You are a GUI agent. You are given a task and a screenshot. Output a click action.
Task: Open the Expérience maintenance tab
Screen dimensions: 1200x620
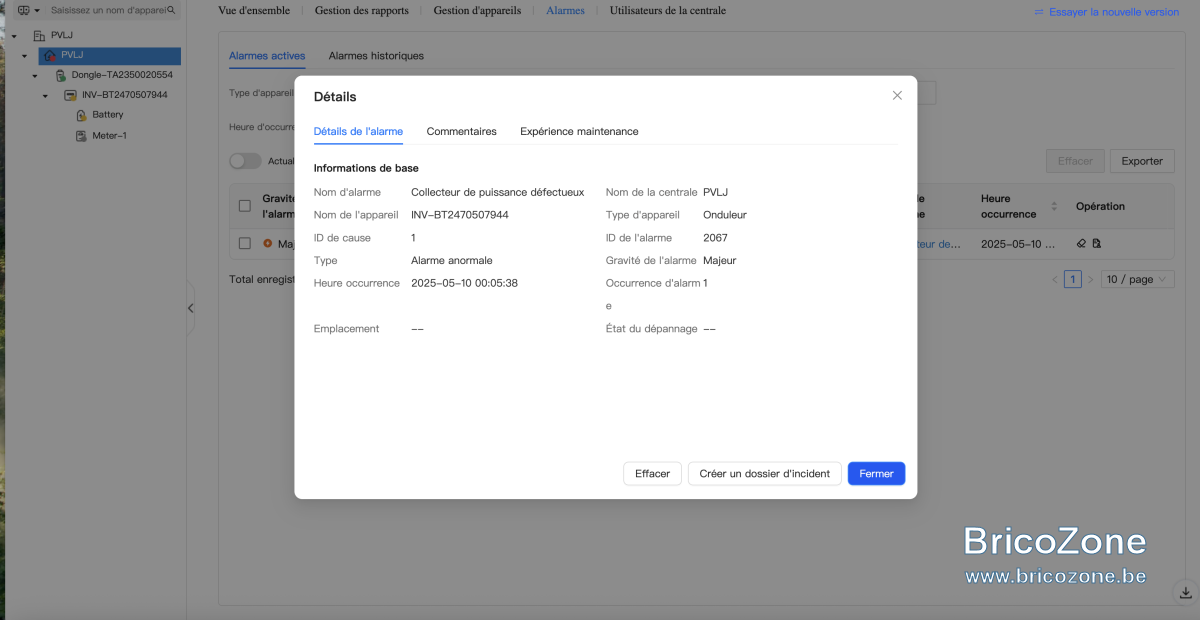(x=579, y=132)
